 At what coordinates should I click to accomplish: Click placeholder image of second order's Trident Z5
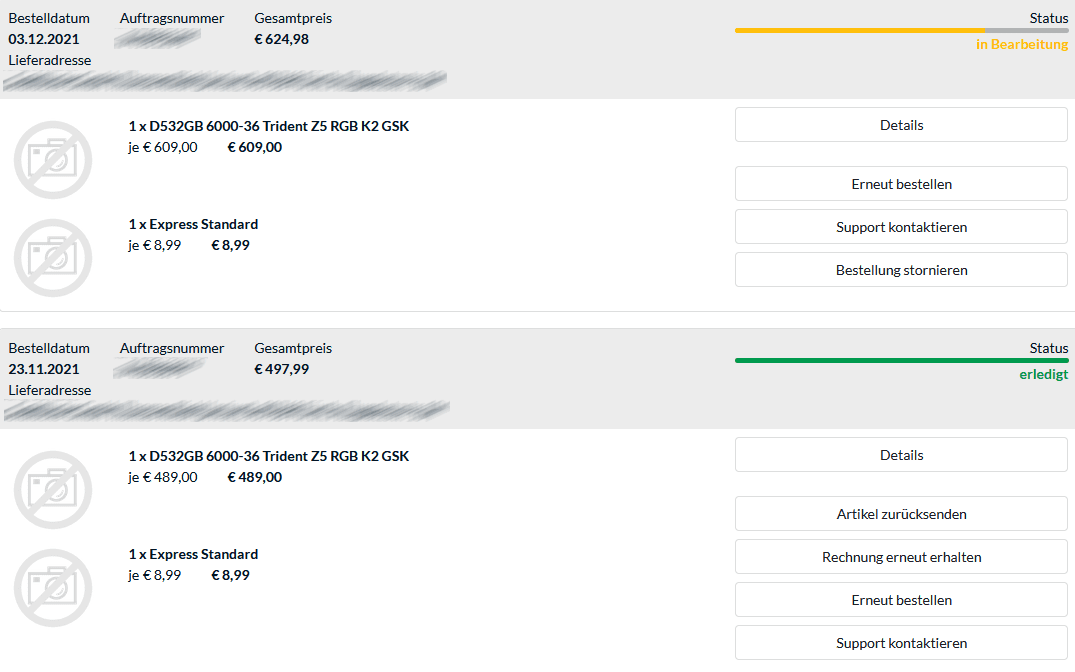(x=53, y=489)
